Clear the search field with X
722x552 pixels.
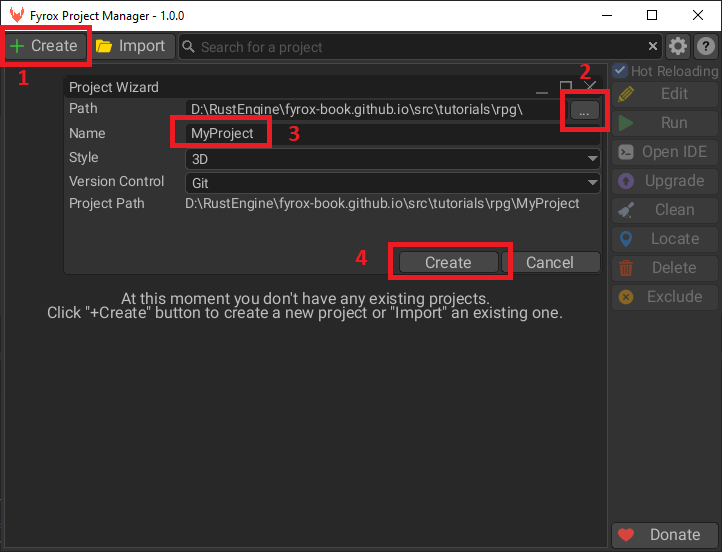pyautogui.click(x=653, y=46)
